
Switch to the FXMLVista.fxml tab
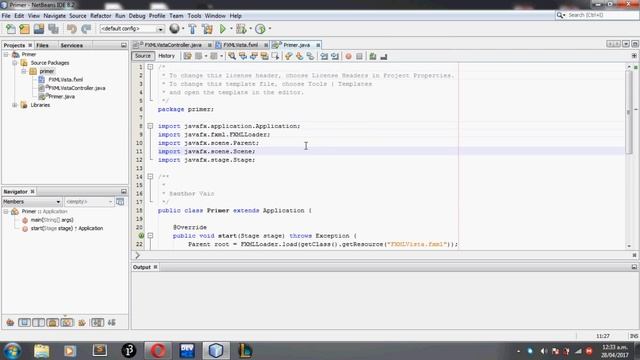coord(240,45)
